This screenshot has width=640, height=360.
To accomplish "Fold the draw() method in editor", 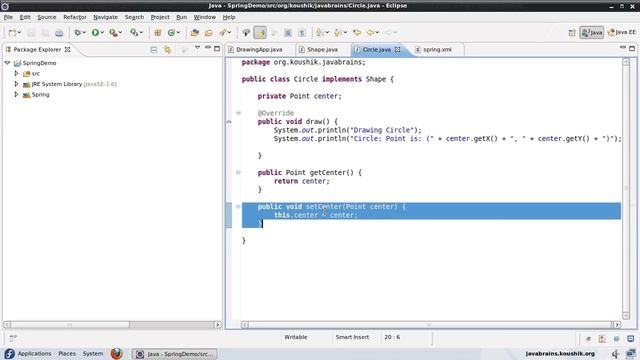I will (238, 113).
